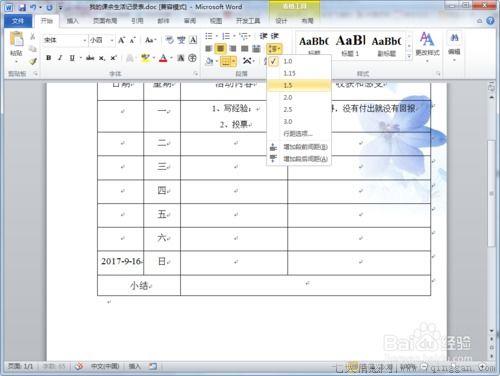Image resolution: width=500 pixels, height=376 pixels.
Task: Click the Decrease Indent icon
Action: pos(263,36)
